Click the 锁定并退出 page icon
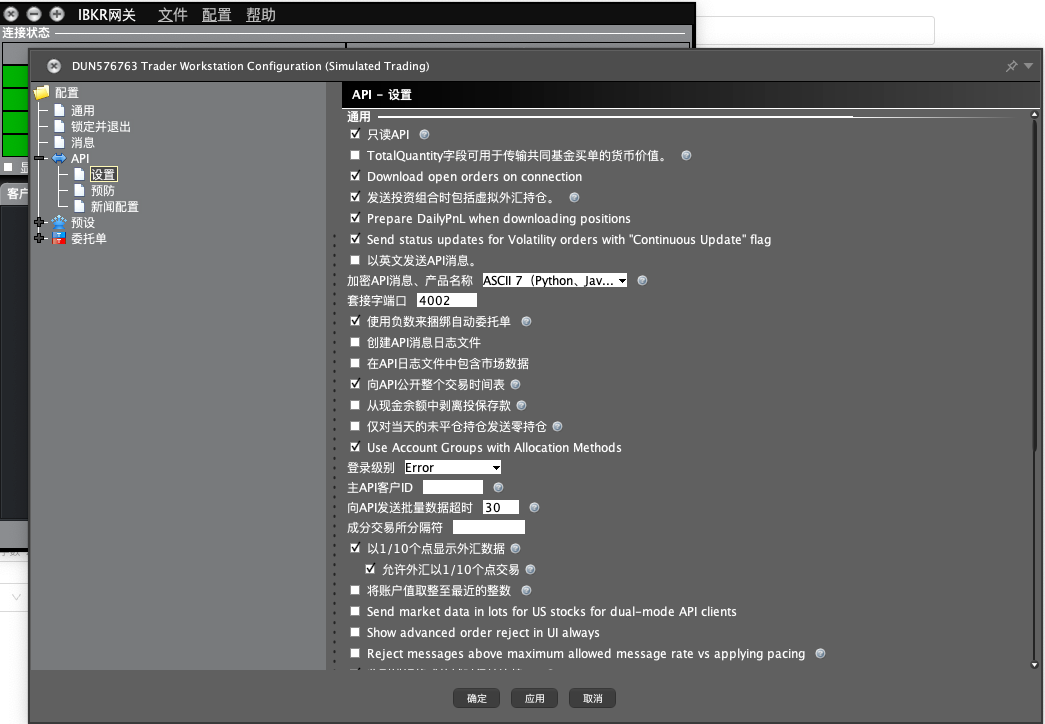 pyautogui.click(x=59, y=126)
